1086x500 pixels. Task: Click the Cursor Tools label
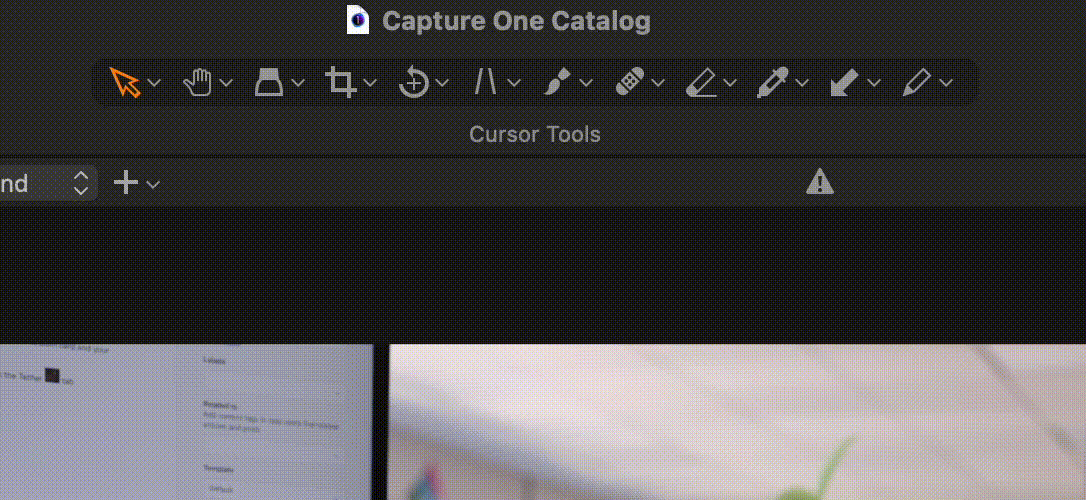(535, 134)
